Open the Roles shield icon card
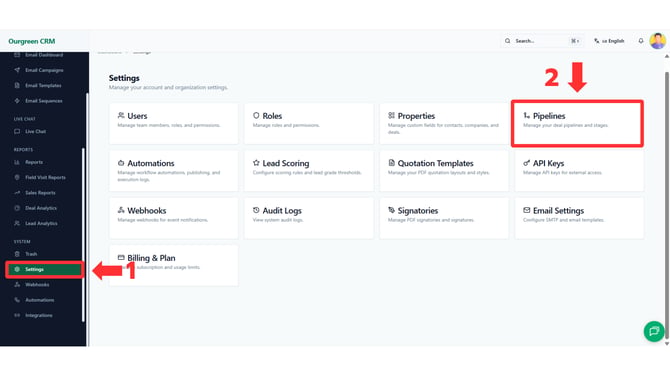The height and width of the screenshot is (376, 670). [x=256, y=115]
